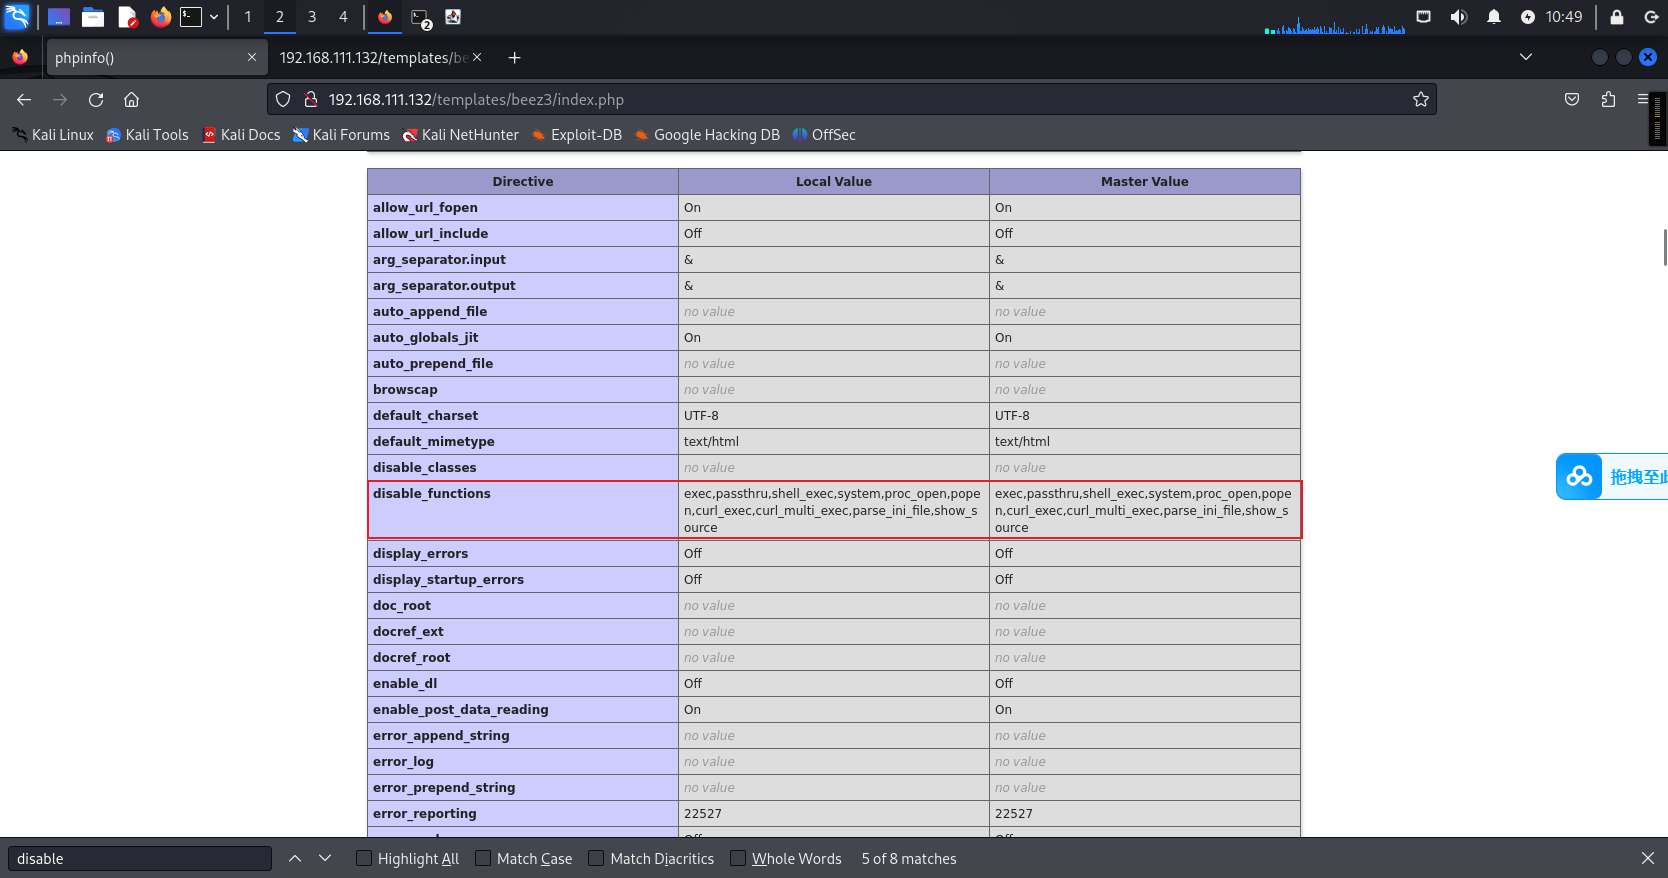The width and height of the screenshot is (1668, 878).
Task: Open the Kali Linux application menu
Action: click(17, 17)
